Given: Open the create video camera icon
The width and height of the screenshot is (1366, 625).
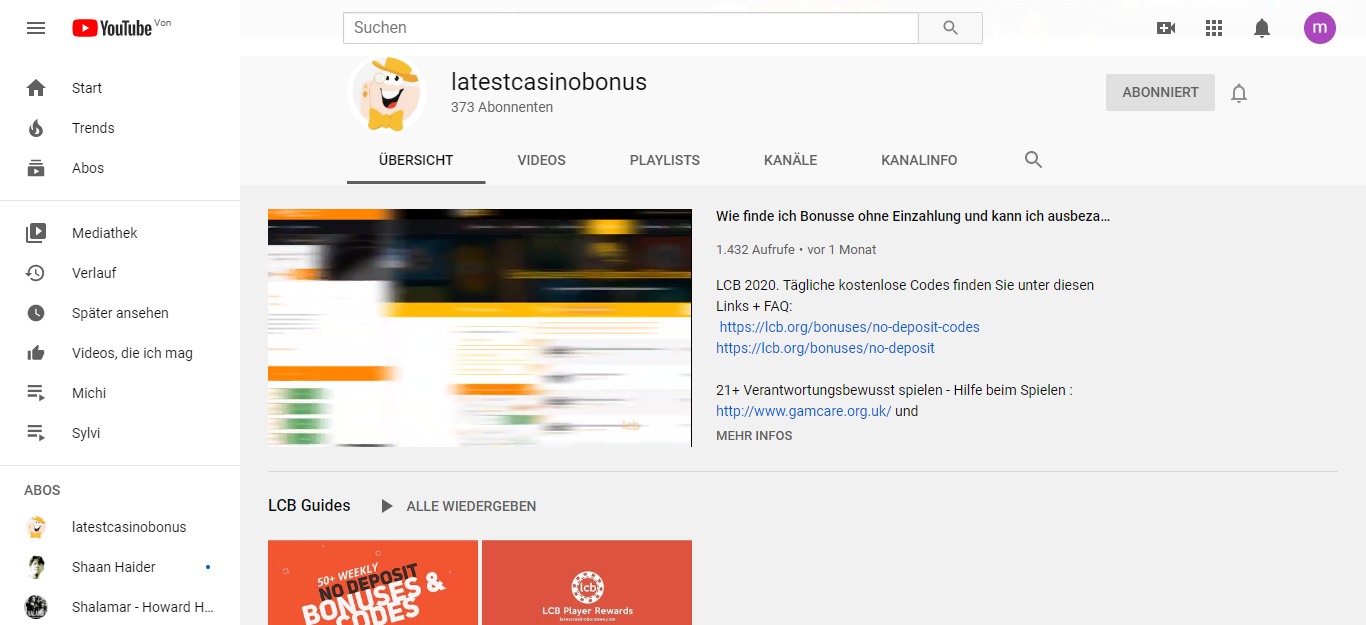Looking at the screenshot, I should tap(1166, 28).
